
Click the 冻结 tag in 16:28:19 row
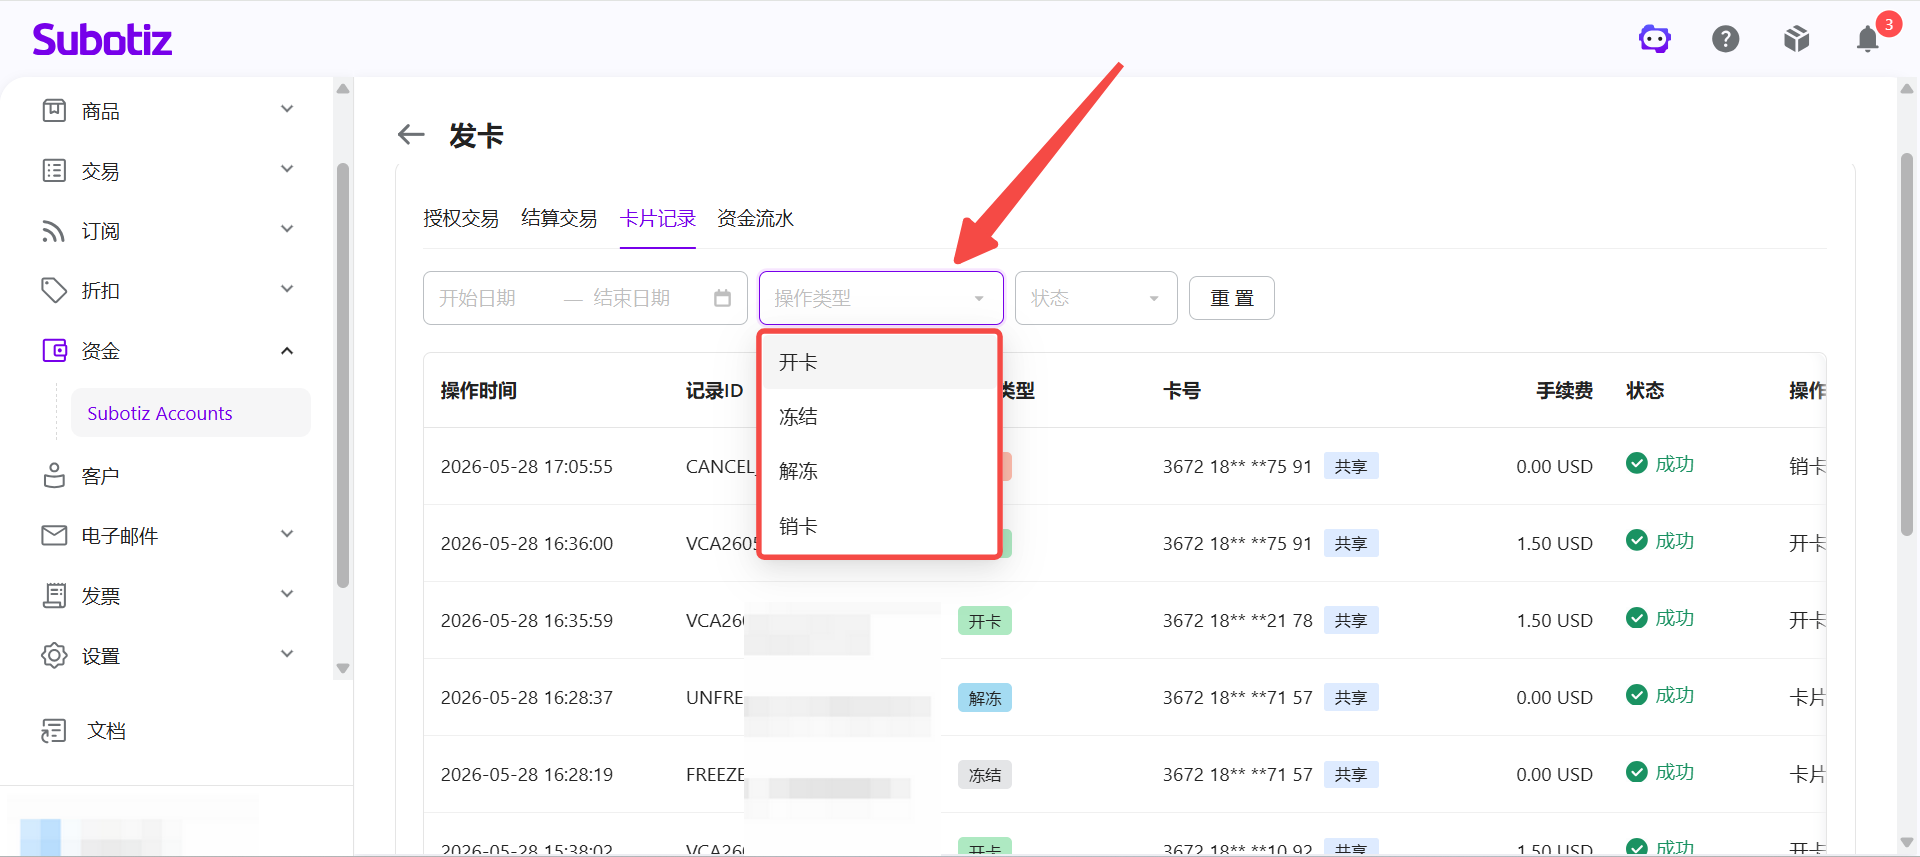(x=984, y=775)
